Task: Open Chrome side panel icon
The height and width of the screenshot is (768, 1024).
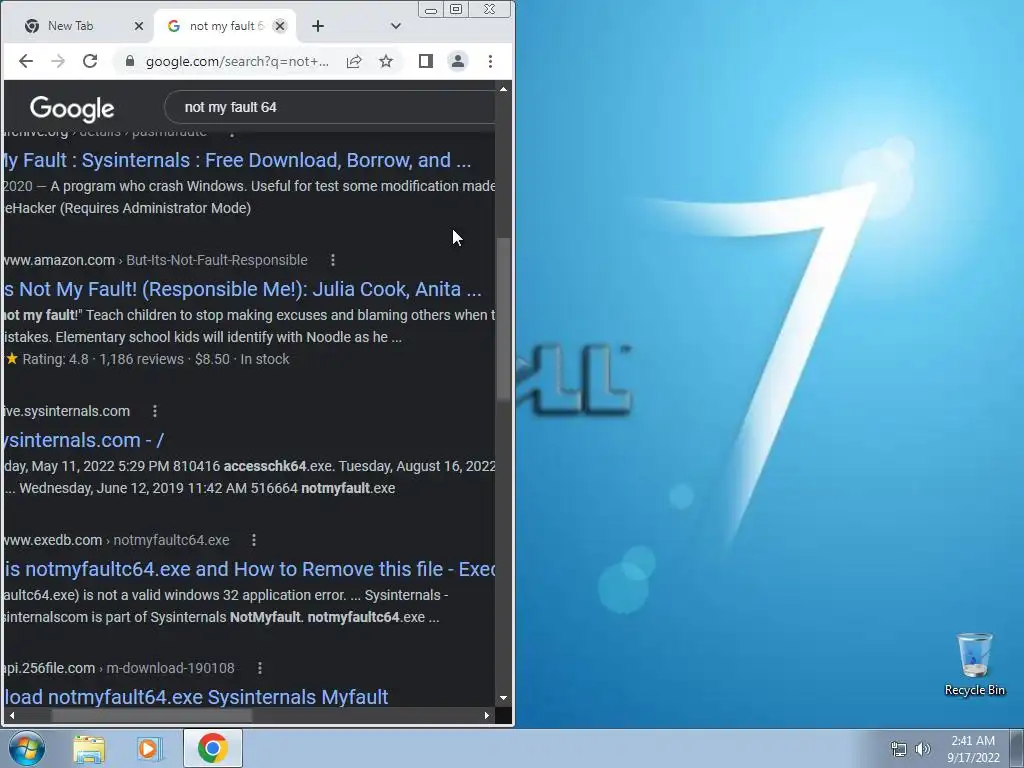Action: [x=426, y=61]
